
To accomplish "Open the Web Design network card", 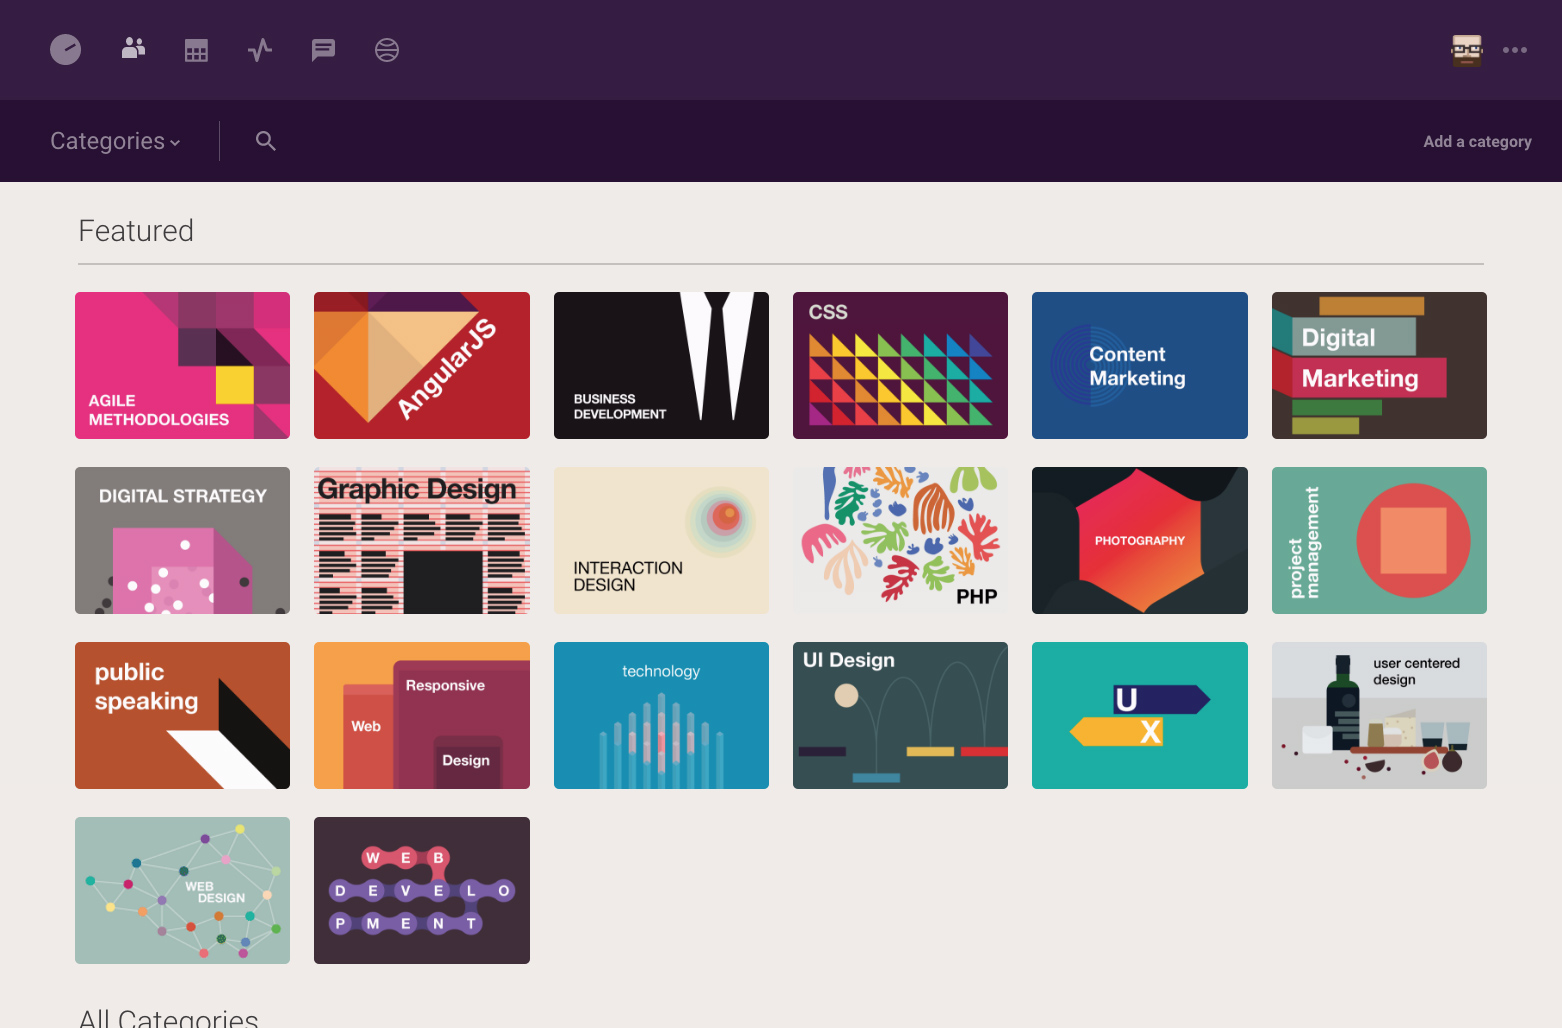I will 182,890.
